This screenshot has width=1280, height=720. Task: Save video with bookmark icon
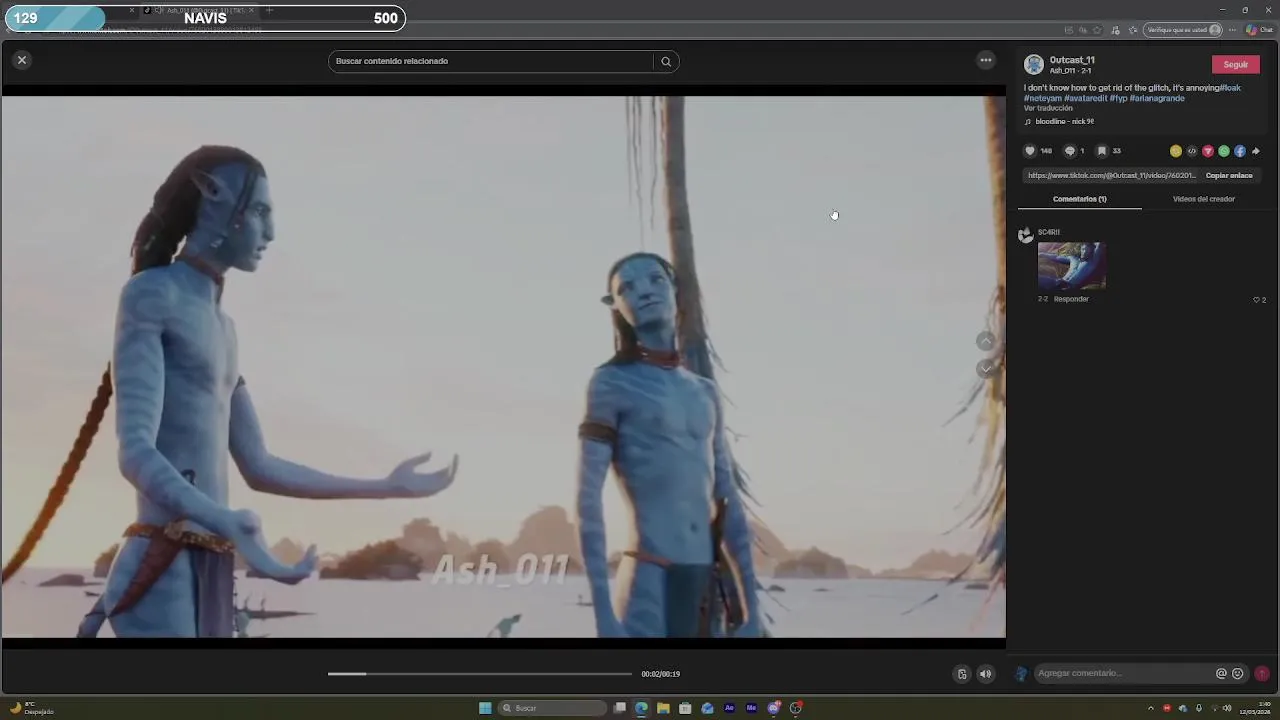[1102, 151]
